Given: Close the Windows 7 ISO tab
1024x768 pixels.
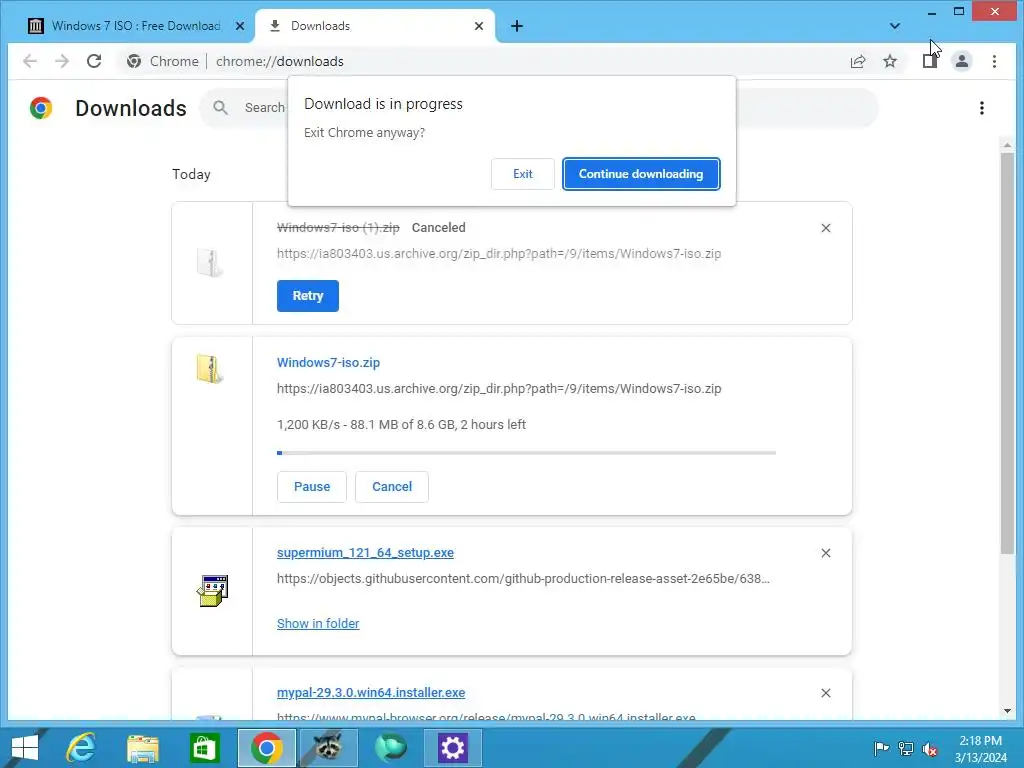Looking at the screenshot, I should point(240,26).
